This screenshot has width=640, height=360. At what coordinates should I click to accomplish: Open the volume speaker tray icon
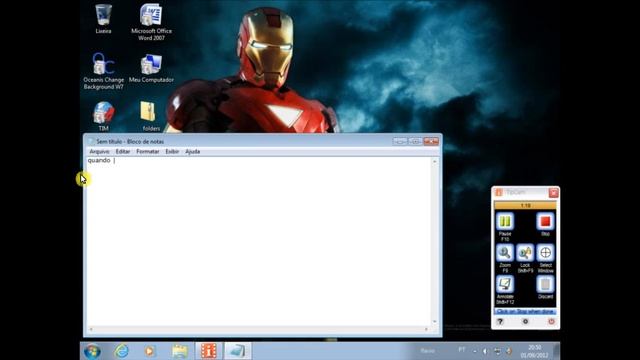coord(485,351)
